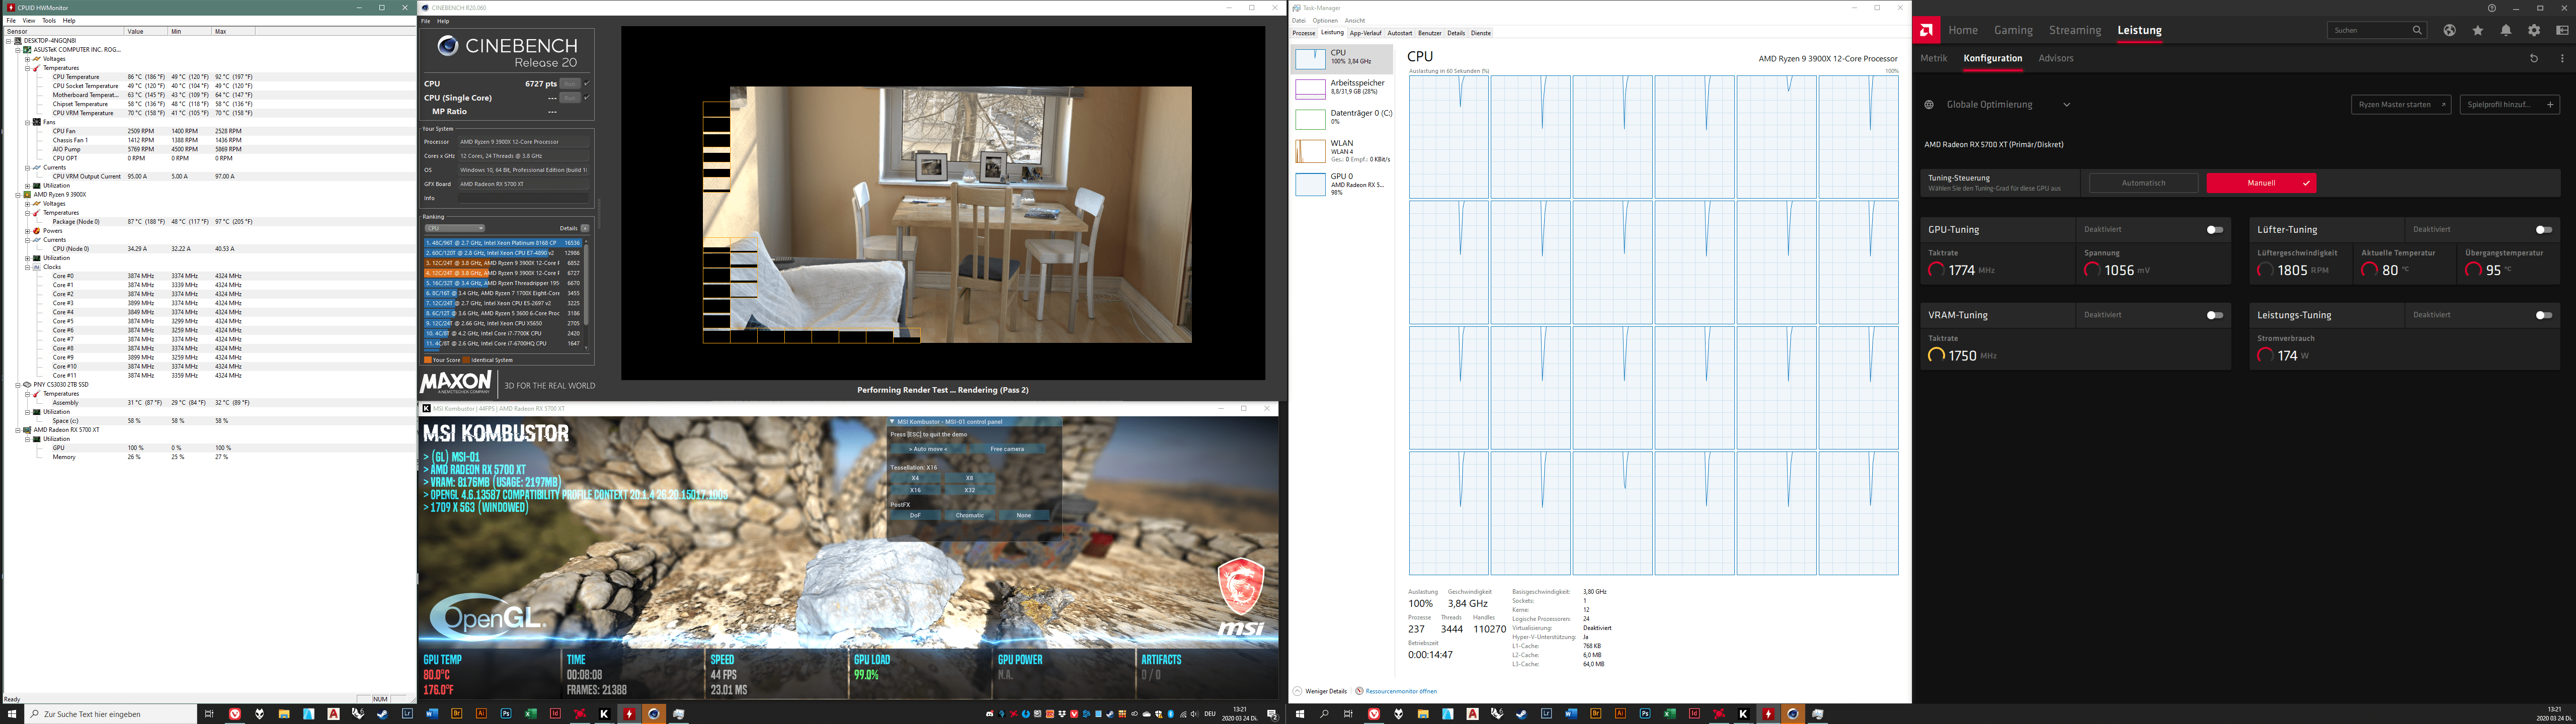Select GPU 0 in Task Manager sidebar
2576x724 pixels.
[x=1343, y=184]
